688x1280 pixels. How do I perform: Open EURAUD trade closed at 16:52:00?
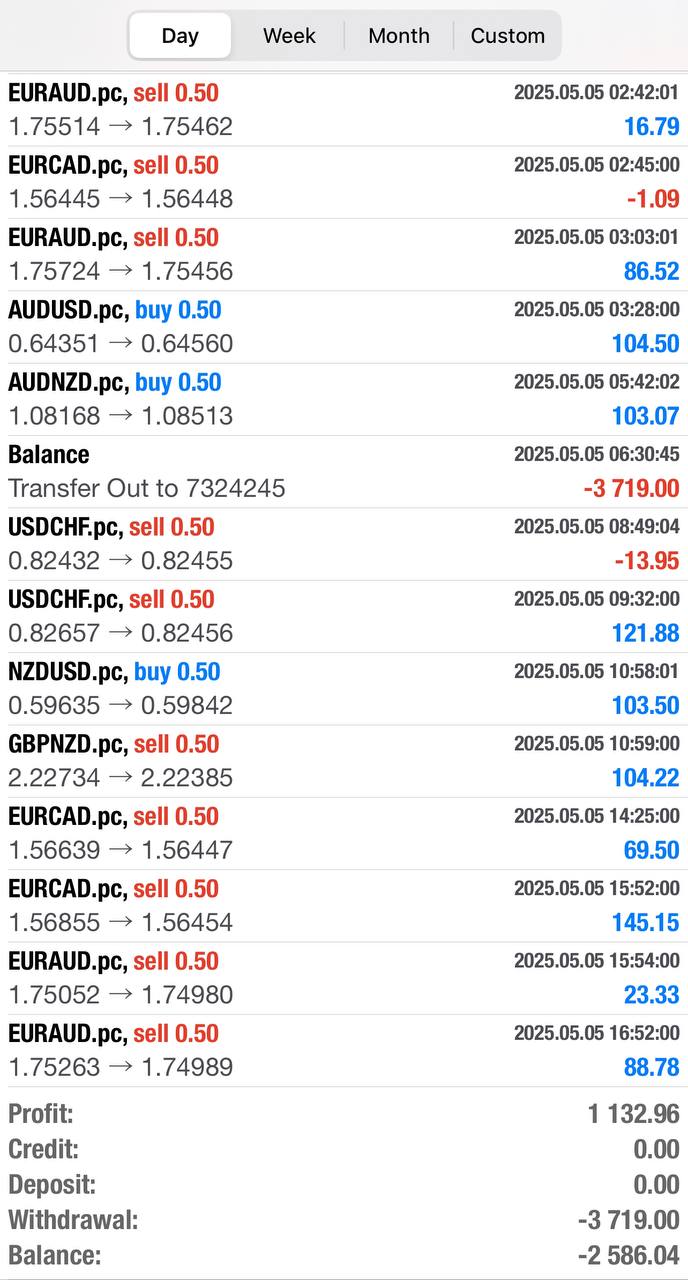point(344,1050)
